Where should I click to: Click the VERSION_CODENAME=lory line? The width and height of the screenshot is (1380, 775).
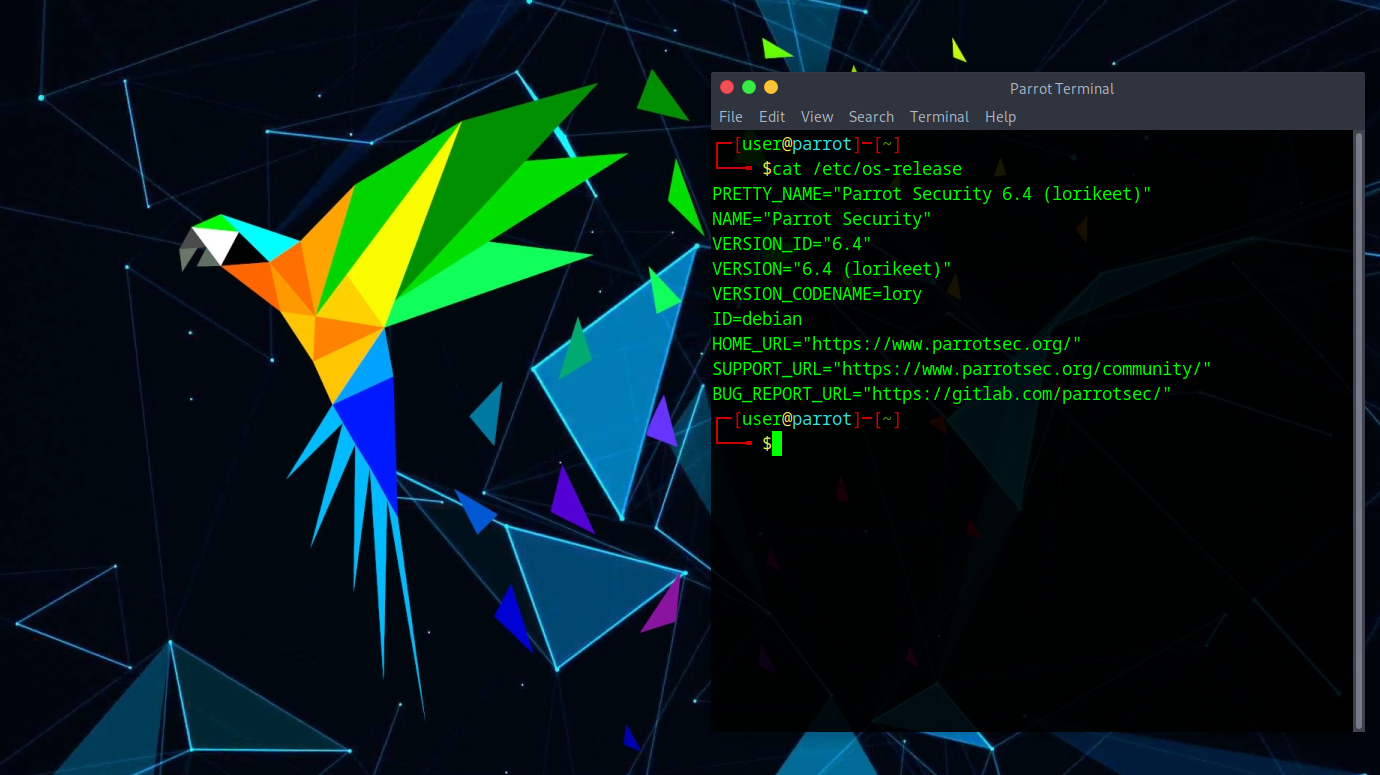click(817, 294)
